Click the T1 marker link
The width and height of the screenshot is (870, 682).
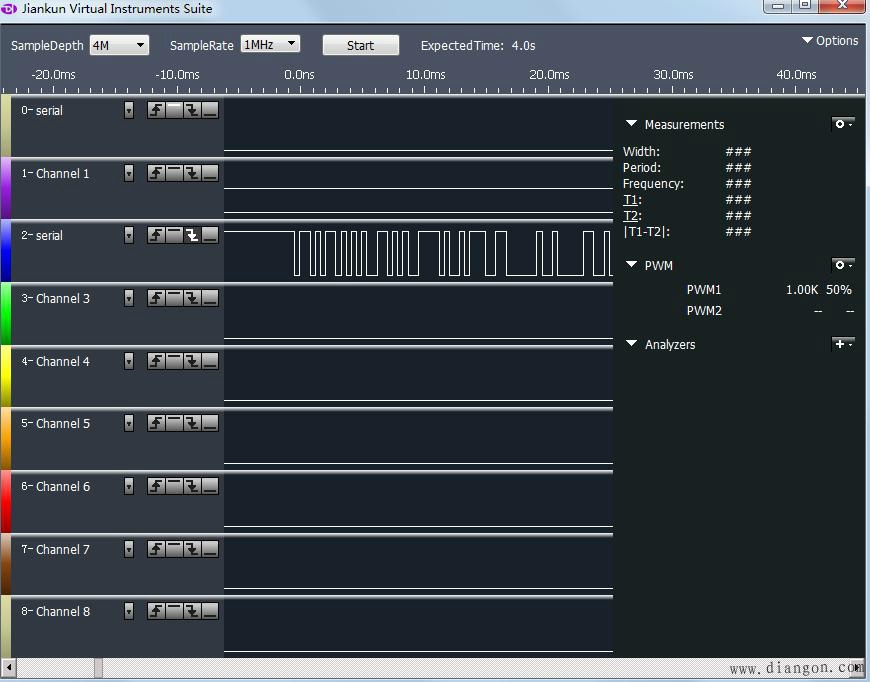(x=630, y=200)
